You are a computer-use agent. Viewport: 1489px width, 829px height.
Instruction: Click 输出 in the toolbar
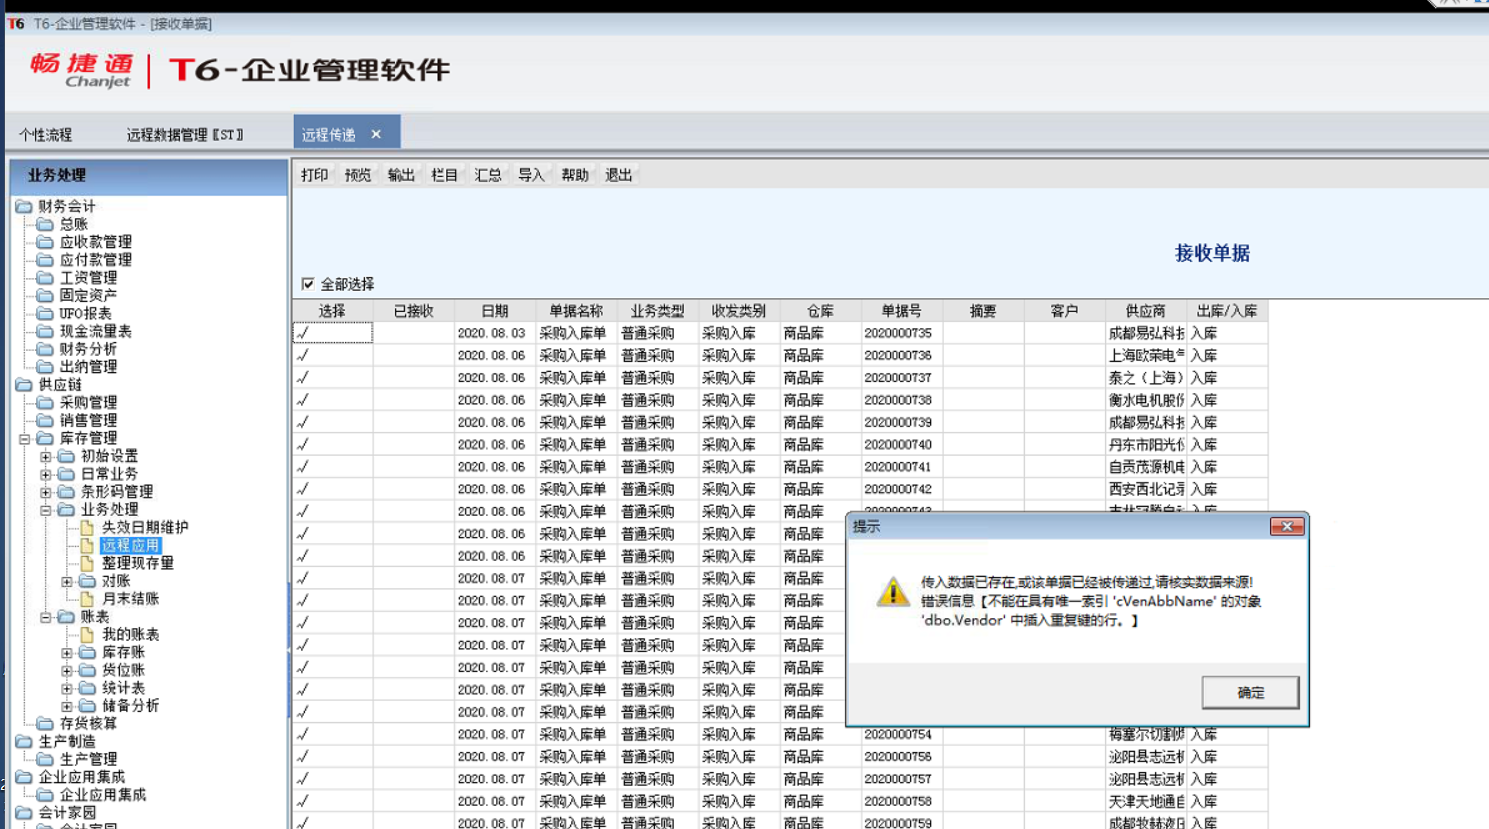pyautogui.click(x=401, y=175)
